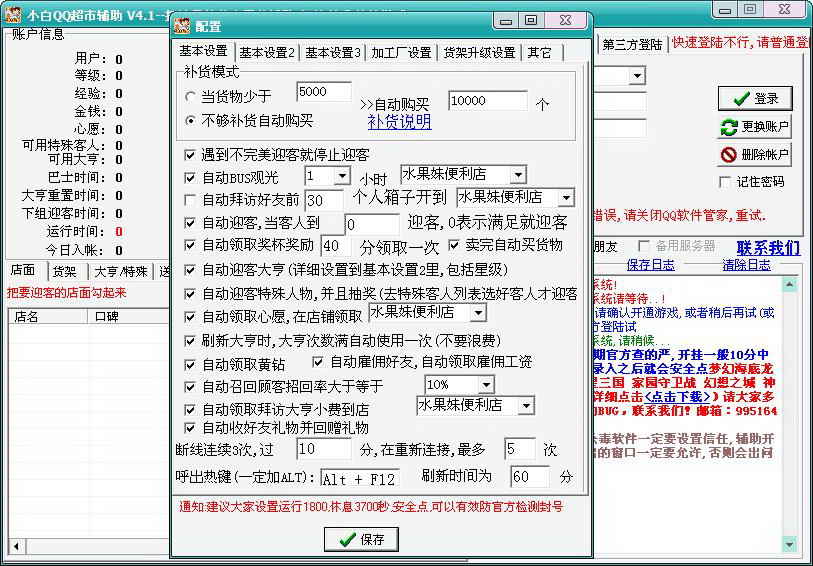Toggle the 备用服务器 checkbox

click(x=644, y=246)
